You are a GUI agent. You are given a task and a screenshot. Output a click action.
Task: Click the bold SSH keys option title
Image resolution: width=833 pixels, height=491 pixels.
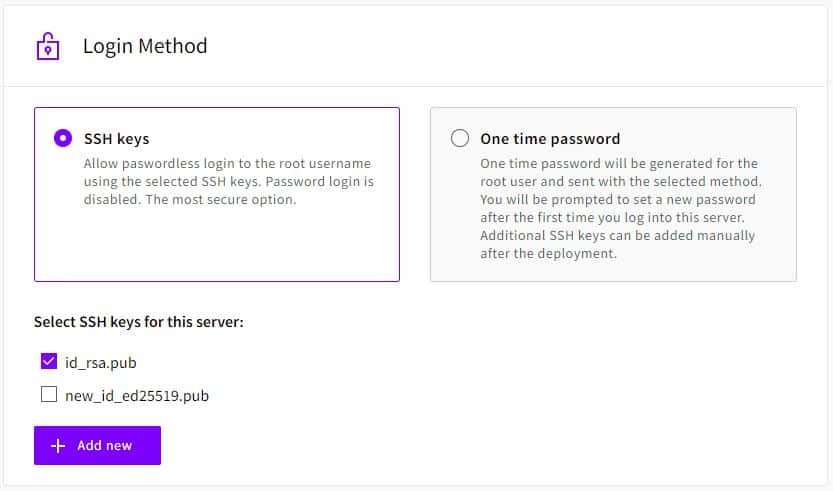(x=116, y=139)
